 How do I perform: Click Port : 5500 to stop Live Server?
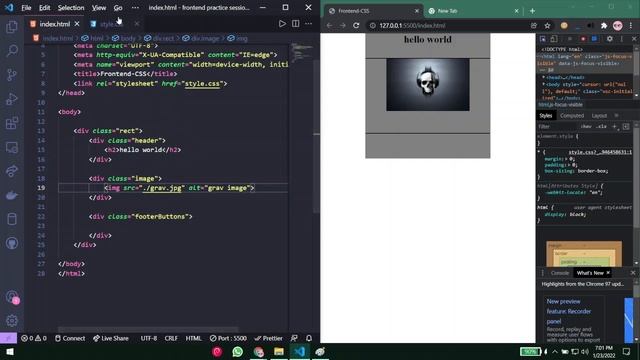[228, 338]
